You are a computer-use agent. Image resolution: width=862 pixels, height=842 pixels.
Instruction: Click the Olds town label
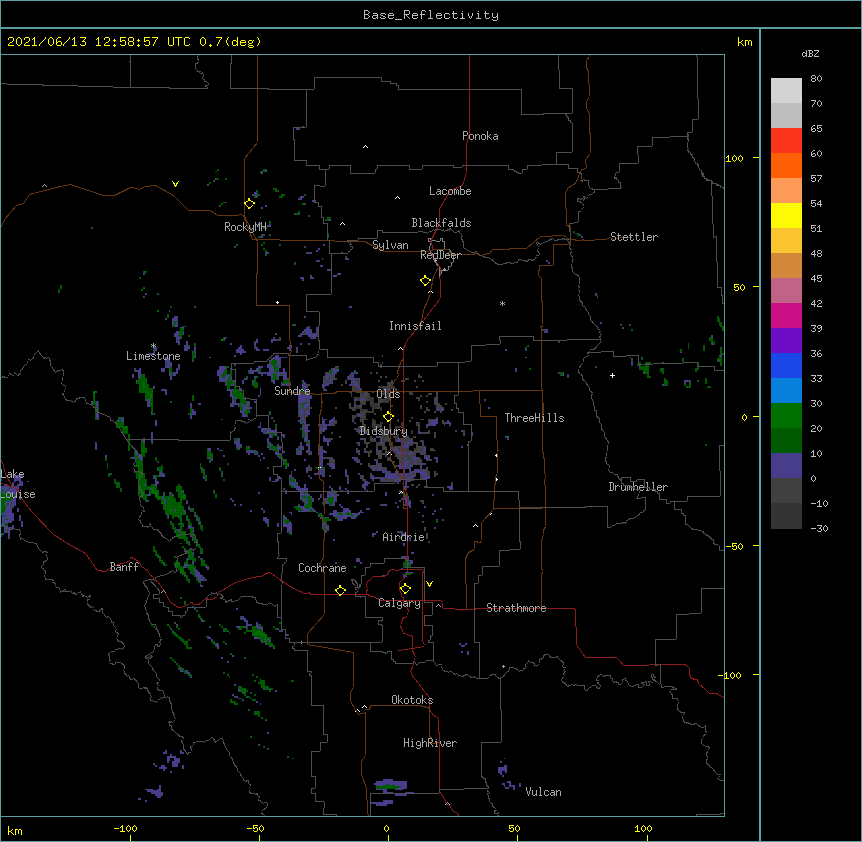388,394
